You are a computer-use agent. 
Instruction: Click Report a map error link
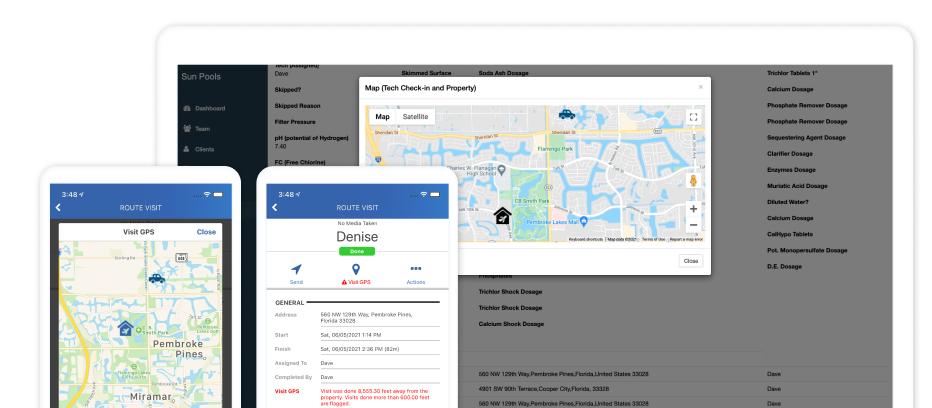[686, 239]
